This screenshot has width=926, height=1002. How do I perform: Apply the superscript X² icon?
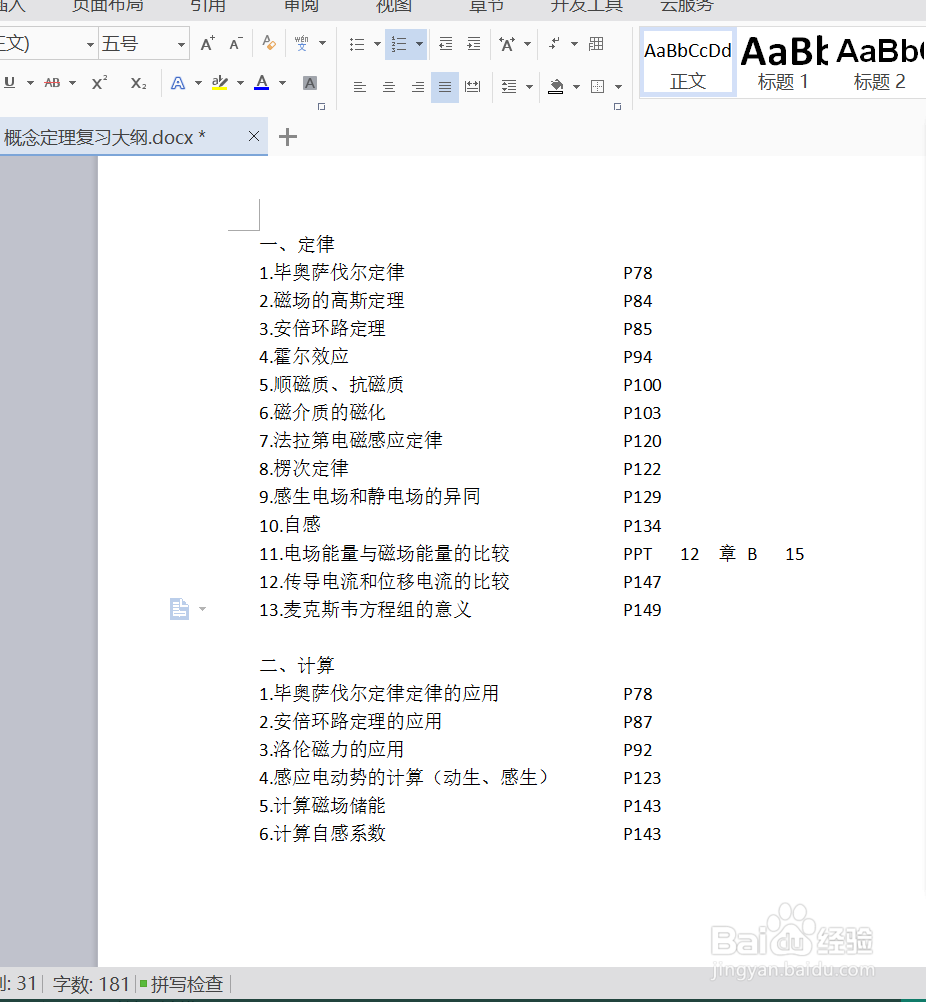(x=97, y=83)
